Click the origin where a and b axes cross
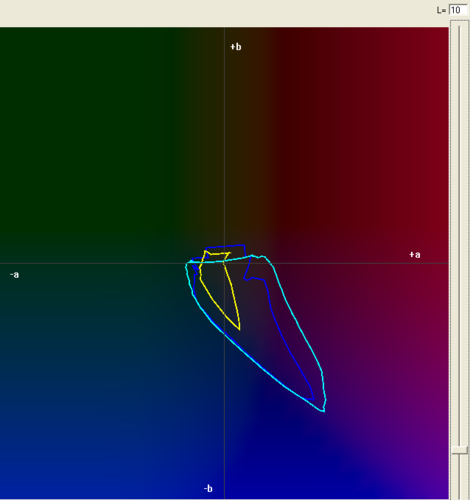This screenshot has width=470, height=500. [224, 263]
